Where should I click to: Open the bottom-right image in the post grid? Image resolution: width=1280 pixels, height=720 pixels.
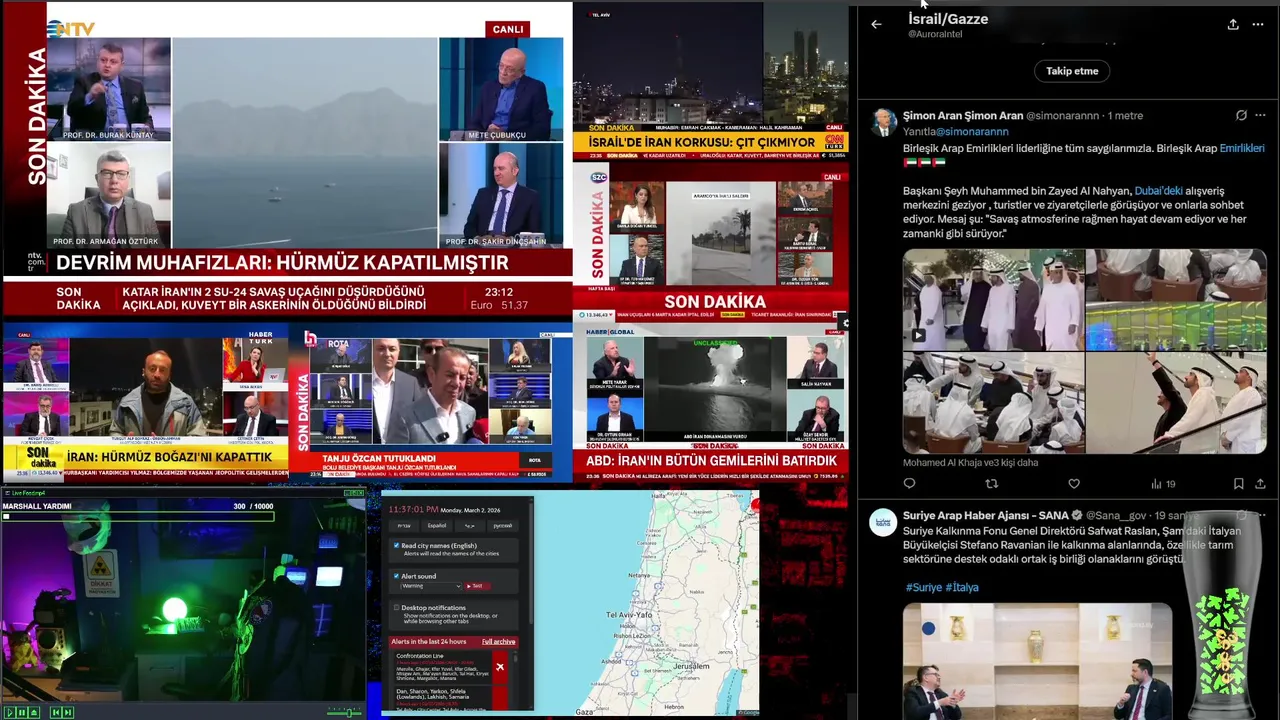(1176, 402)
